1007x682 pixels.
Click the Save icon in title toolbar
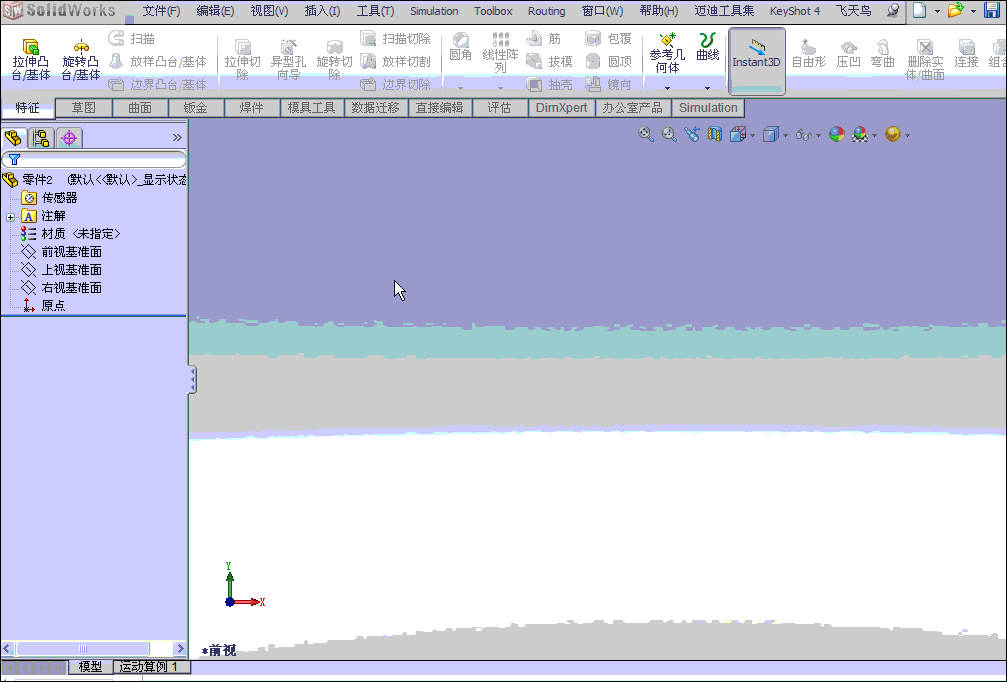click(992, 10)
